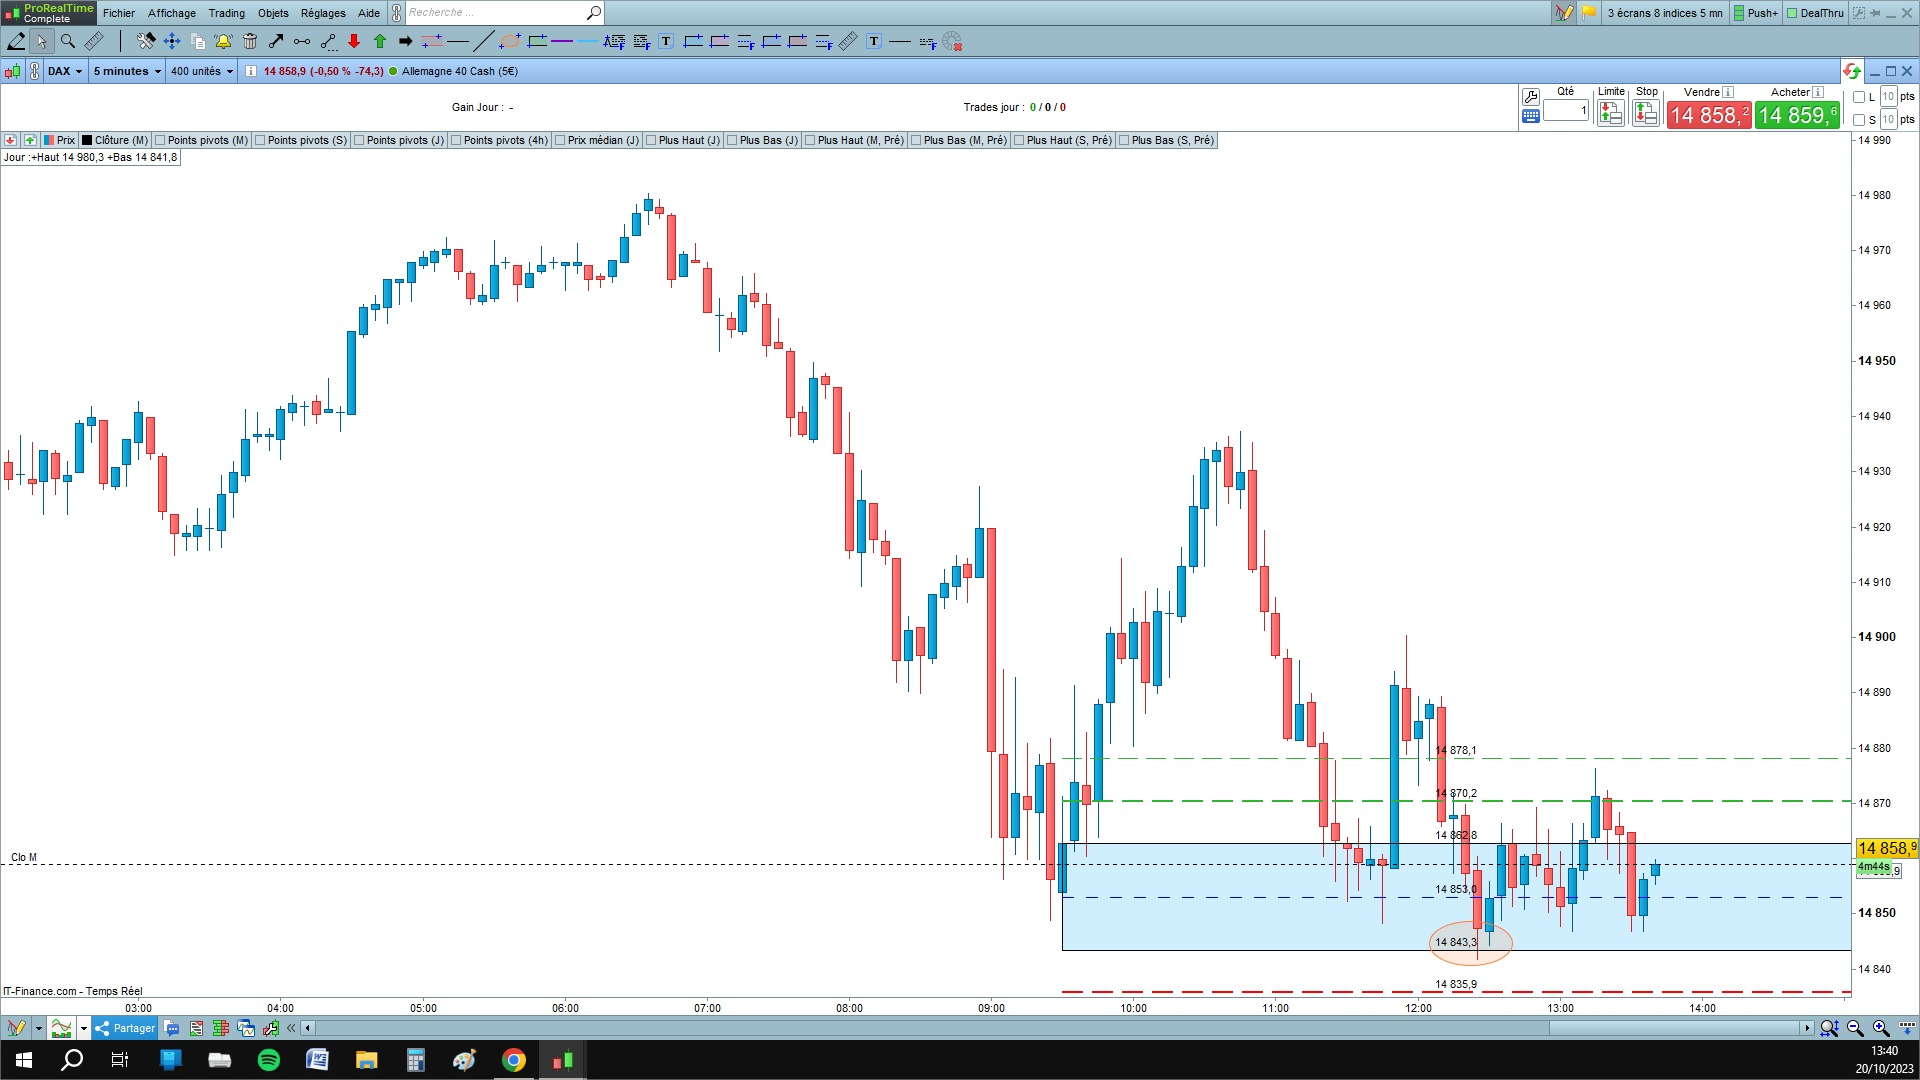Select the red down arrow tool
Viewport: 1920px width, 1080px height.
pos(354,41)
